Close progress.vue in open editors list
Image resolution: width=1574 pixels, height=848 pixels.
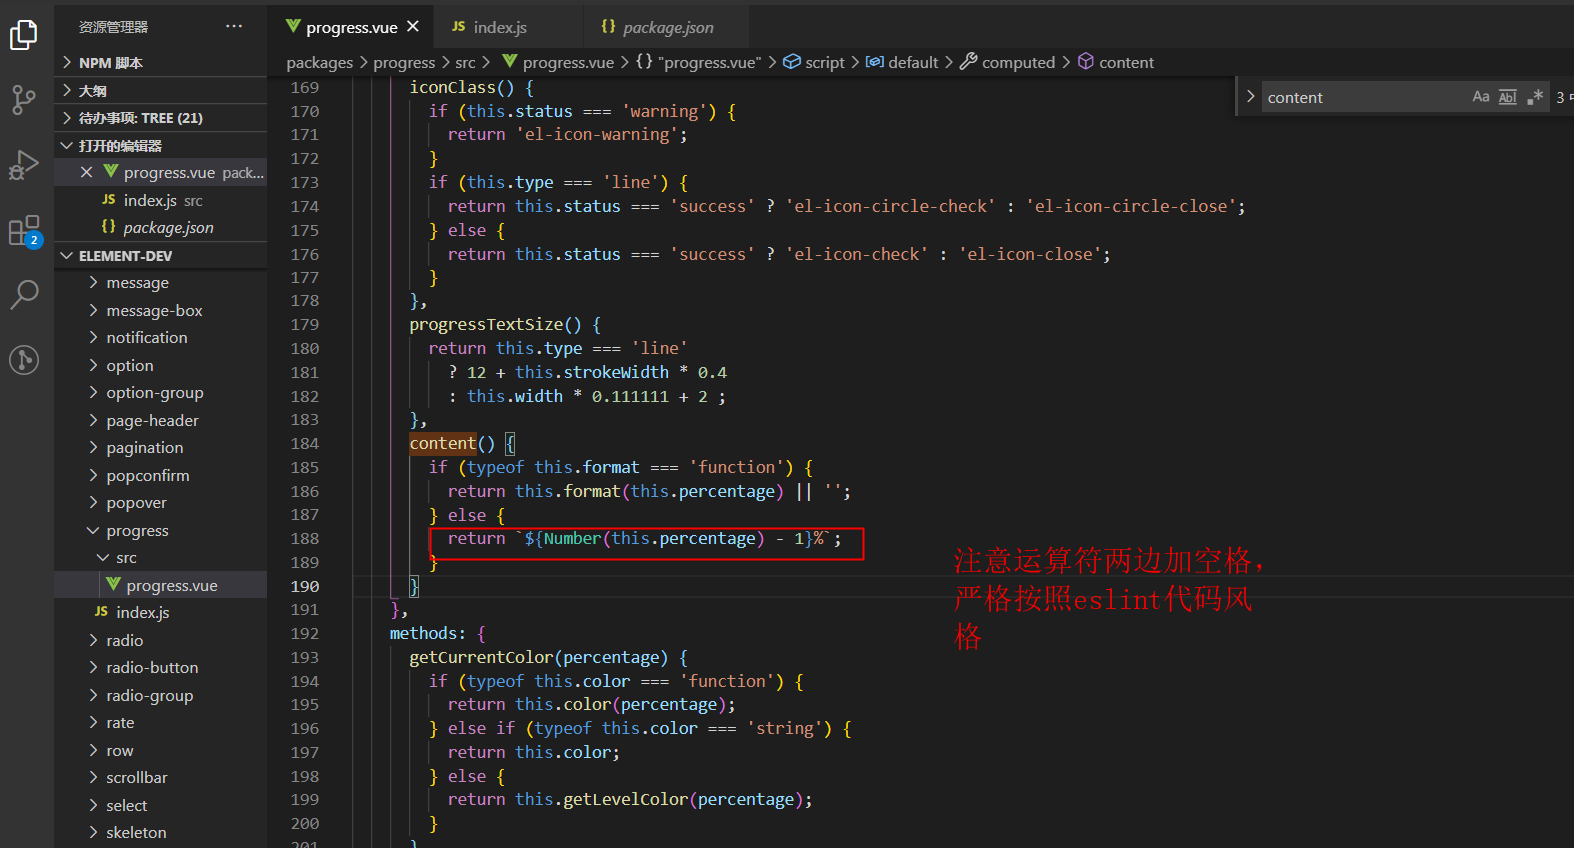point(87,173)
